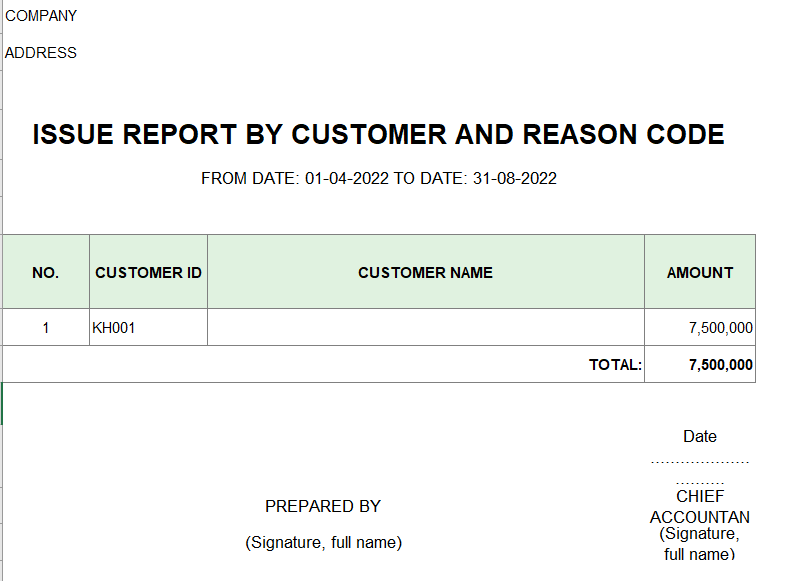The width and height of the screenshot is (792, 581).
Task: Click the empty customer name cell
Action: [425, 327]
